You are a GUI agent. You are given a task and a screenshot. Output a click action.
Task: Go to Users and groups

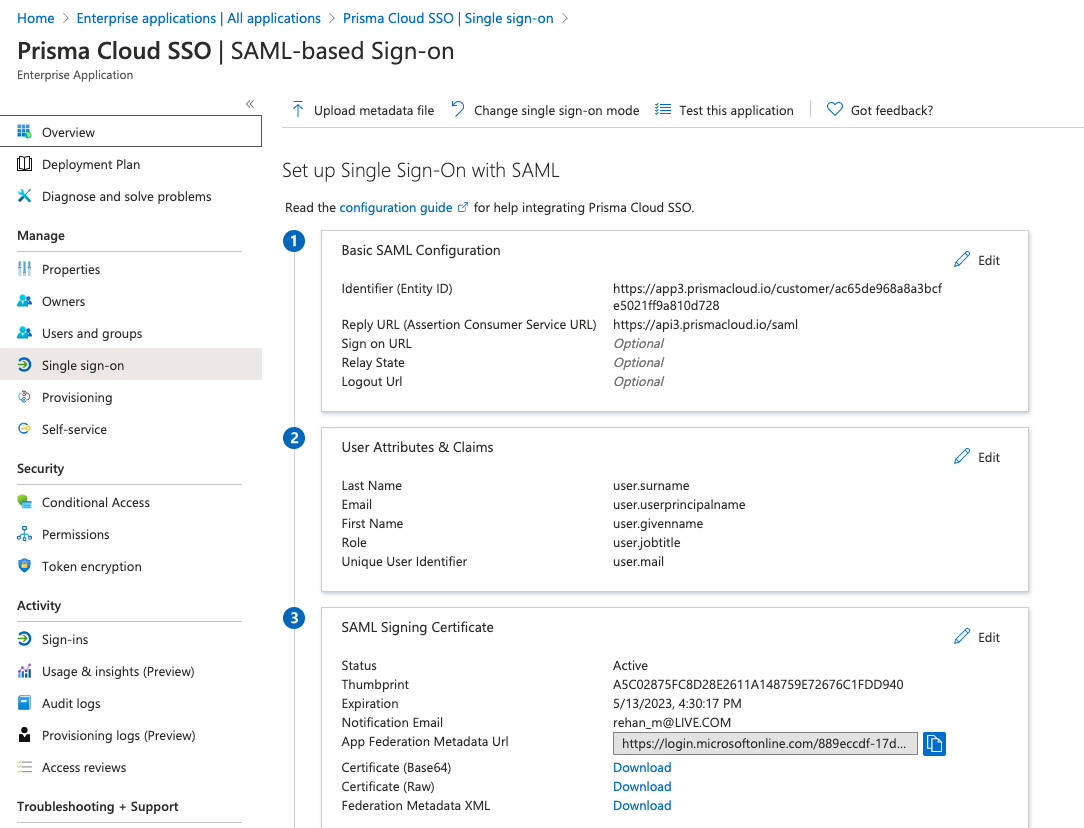click(92, 334)
